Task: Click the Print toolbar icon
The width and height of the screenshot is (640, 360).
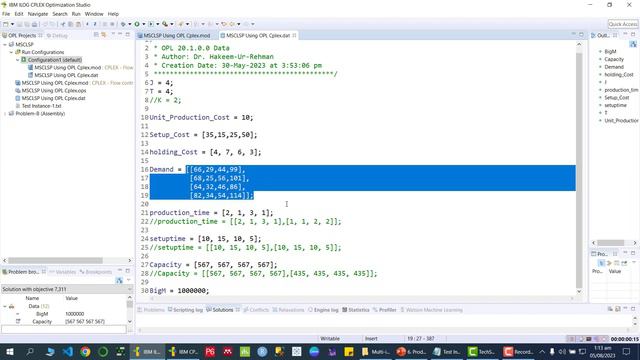Action: [x=35, y=24]
